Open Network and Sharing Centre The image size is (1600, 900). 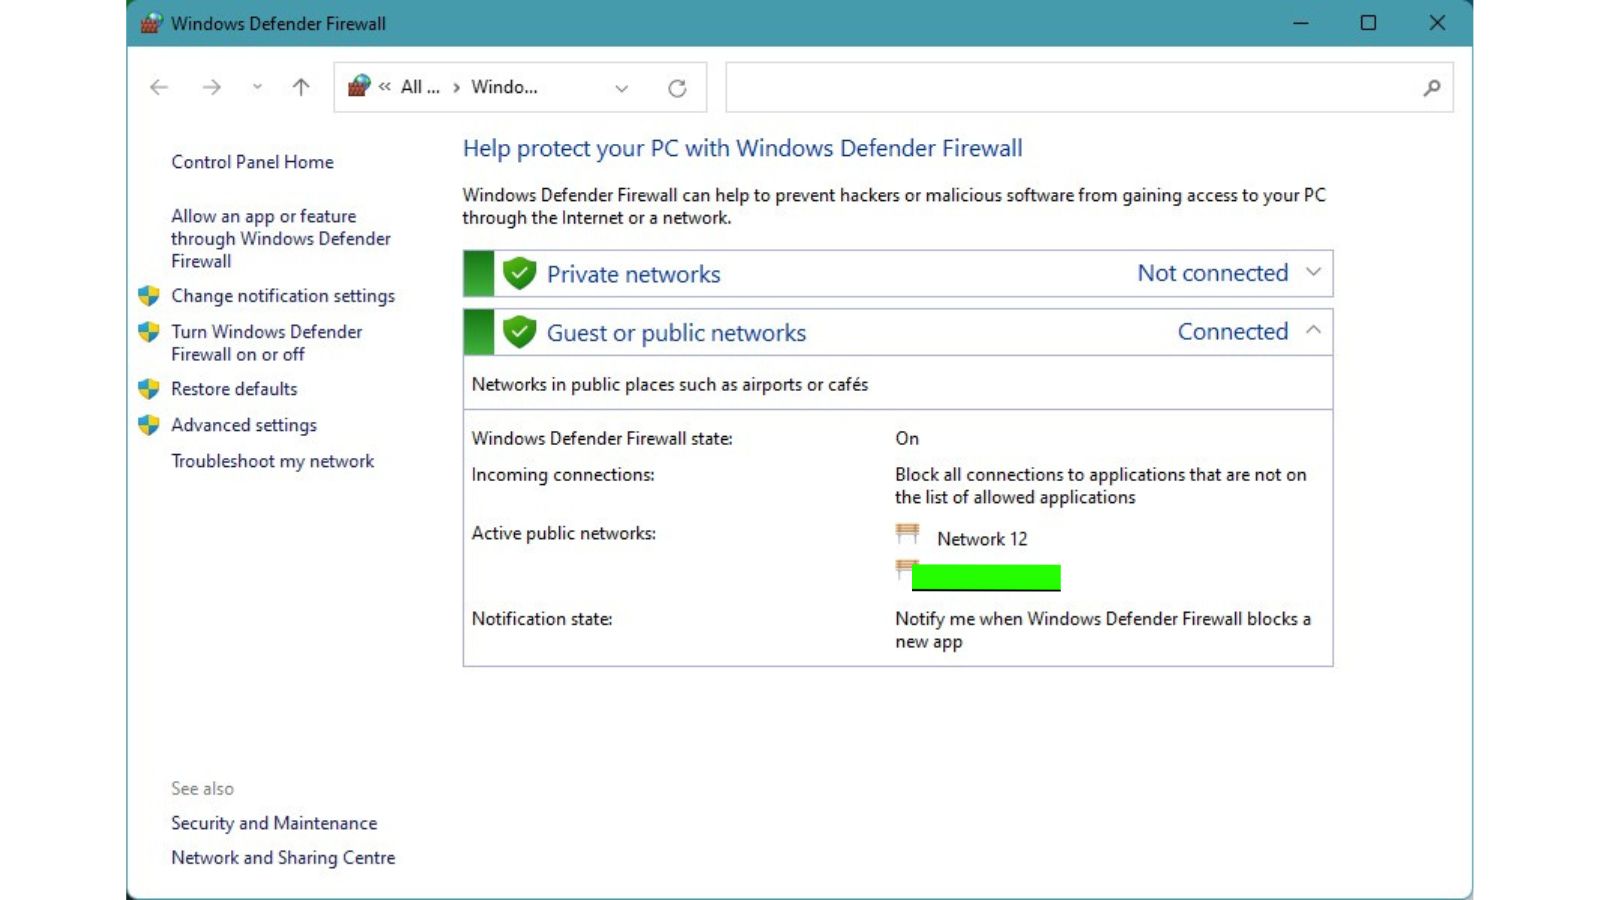[283, 858]
